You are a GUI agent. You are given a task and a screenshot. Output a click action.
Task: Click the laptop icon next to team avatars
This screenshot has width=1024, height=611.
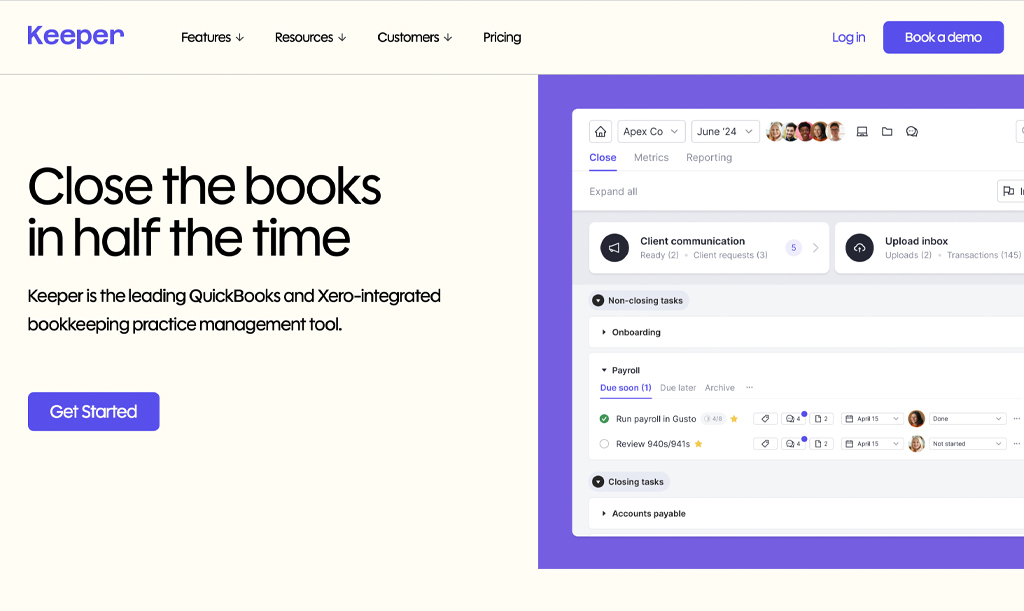click(862, 132)
